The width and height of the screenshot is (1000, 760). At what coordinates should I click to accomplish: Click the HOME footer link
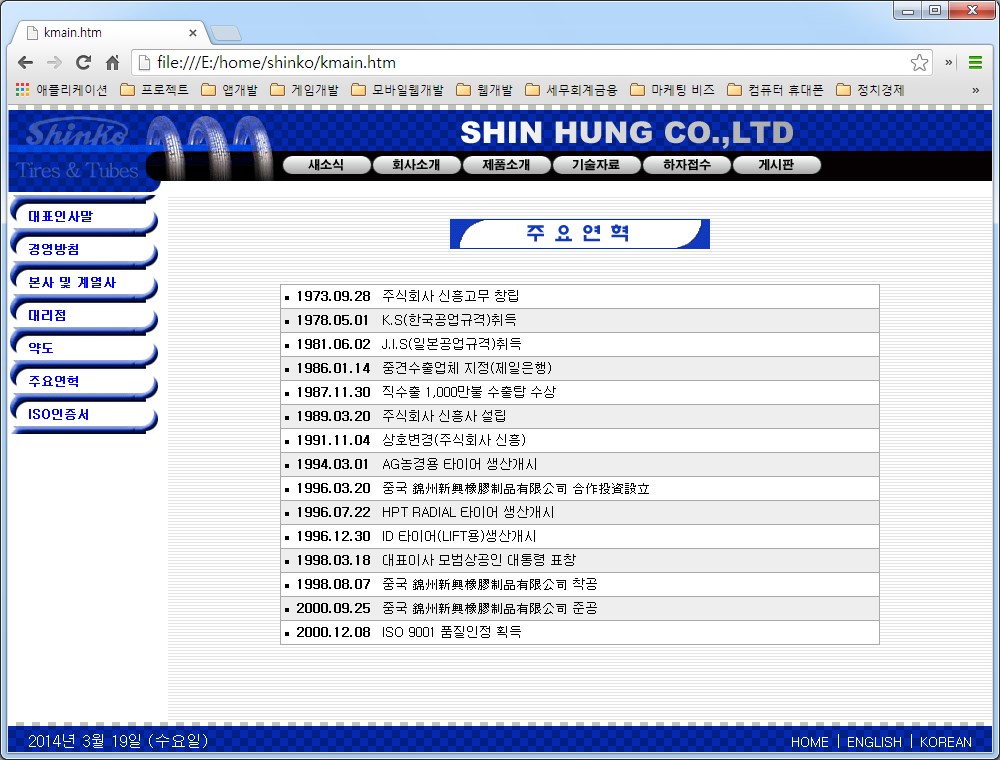pyautogui.click(x=809, y=742)
